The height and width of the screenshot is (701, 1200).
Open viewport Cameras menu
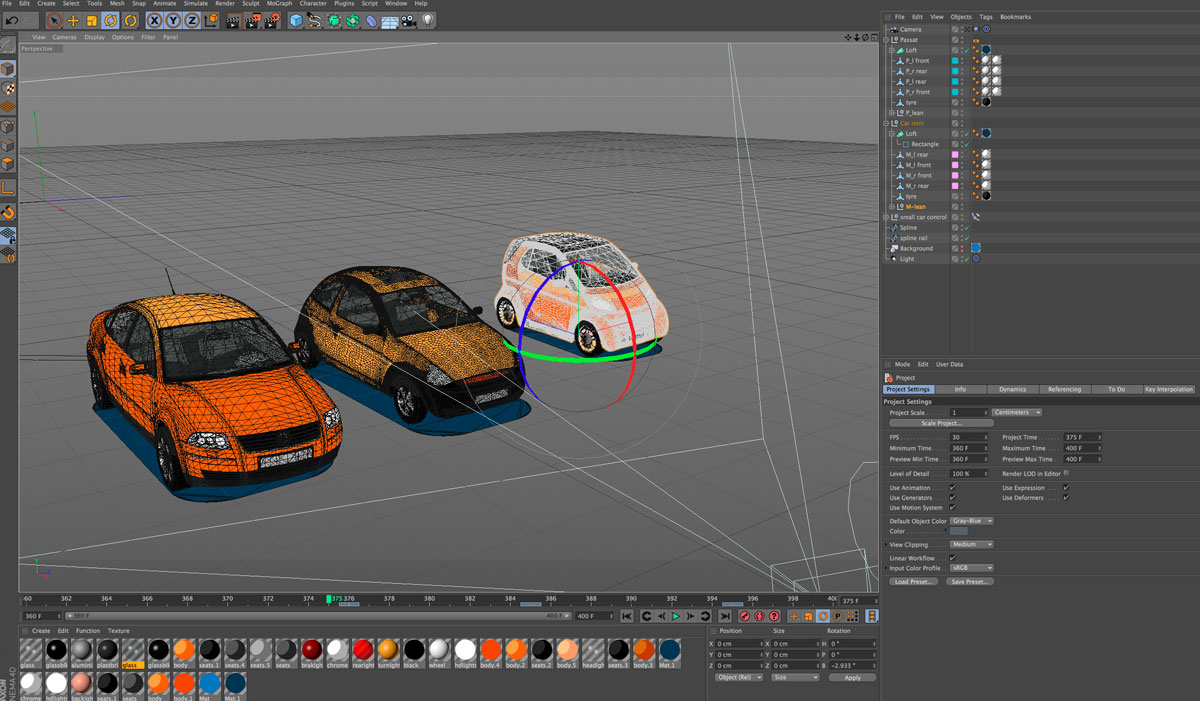(64, 37)
